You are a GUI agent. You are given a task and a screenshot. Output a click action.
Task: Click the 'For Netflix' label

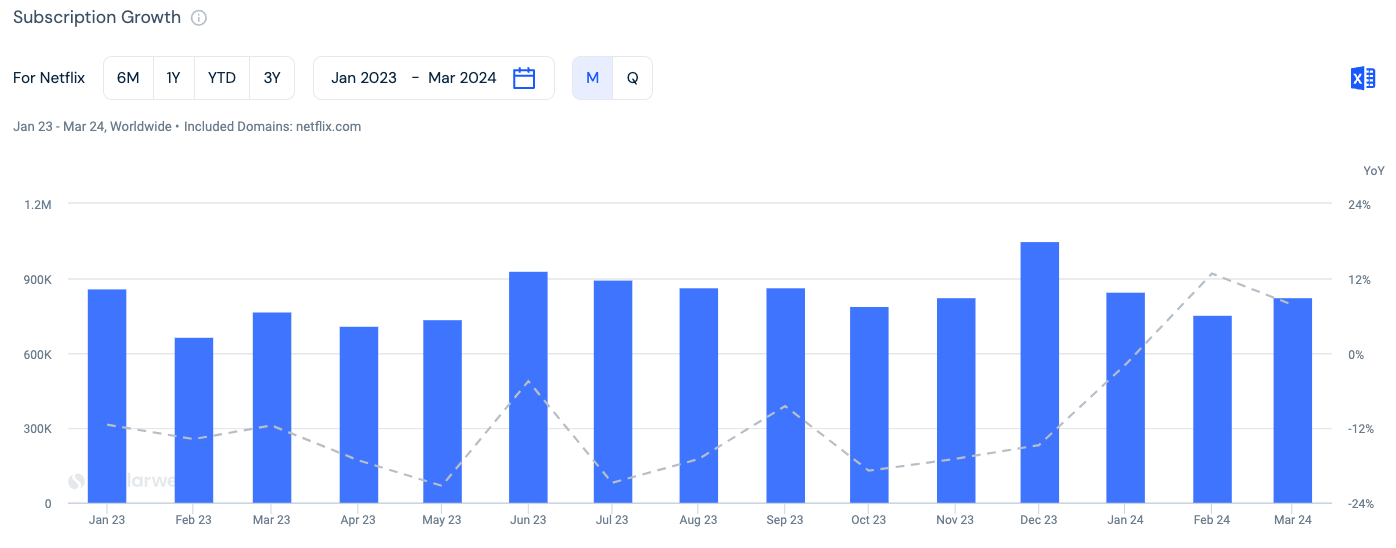pyautogui.click(x=49, y=78)
